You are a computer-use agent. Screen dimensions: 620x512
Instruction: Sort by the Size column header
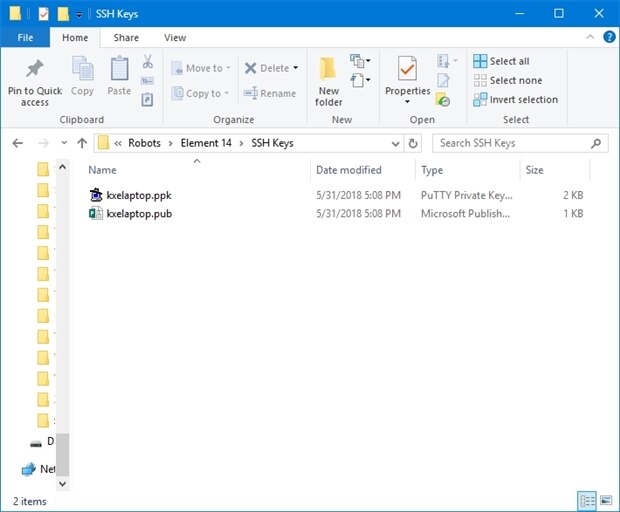(x=534, y=170)
